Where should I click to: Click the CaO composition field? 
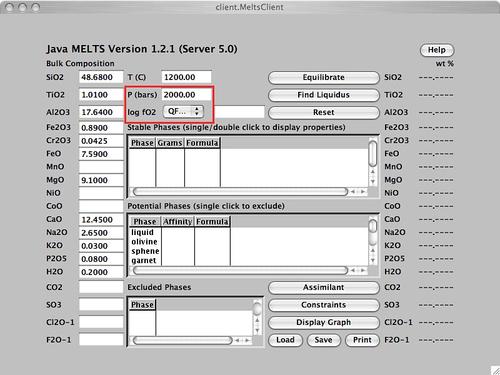pos(101,220)
